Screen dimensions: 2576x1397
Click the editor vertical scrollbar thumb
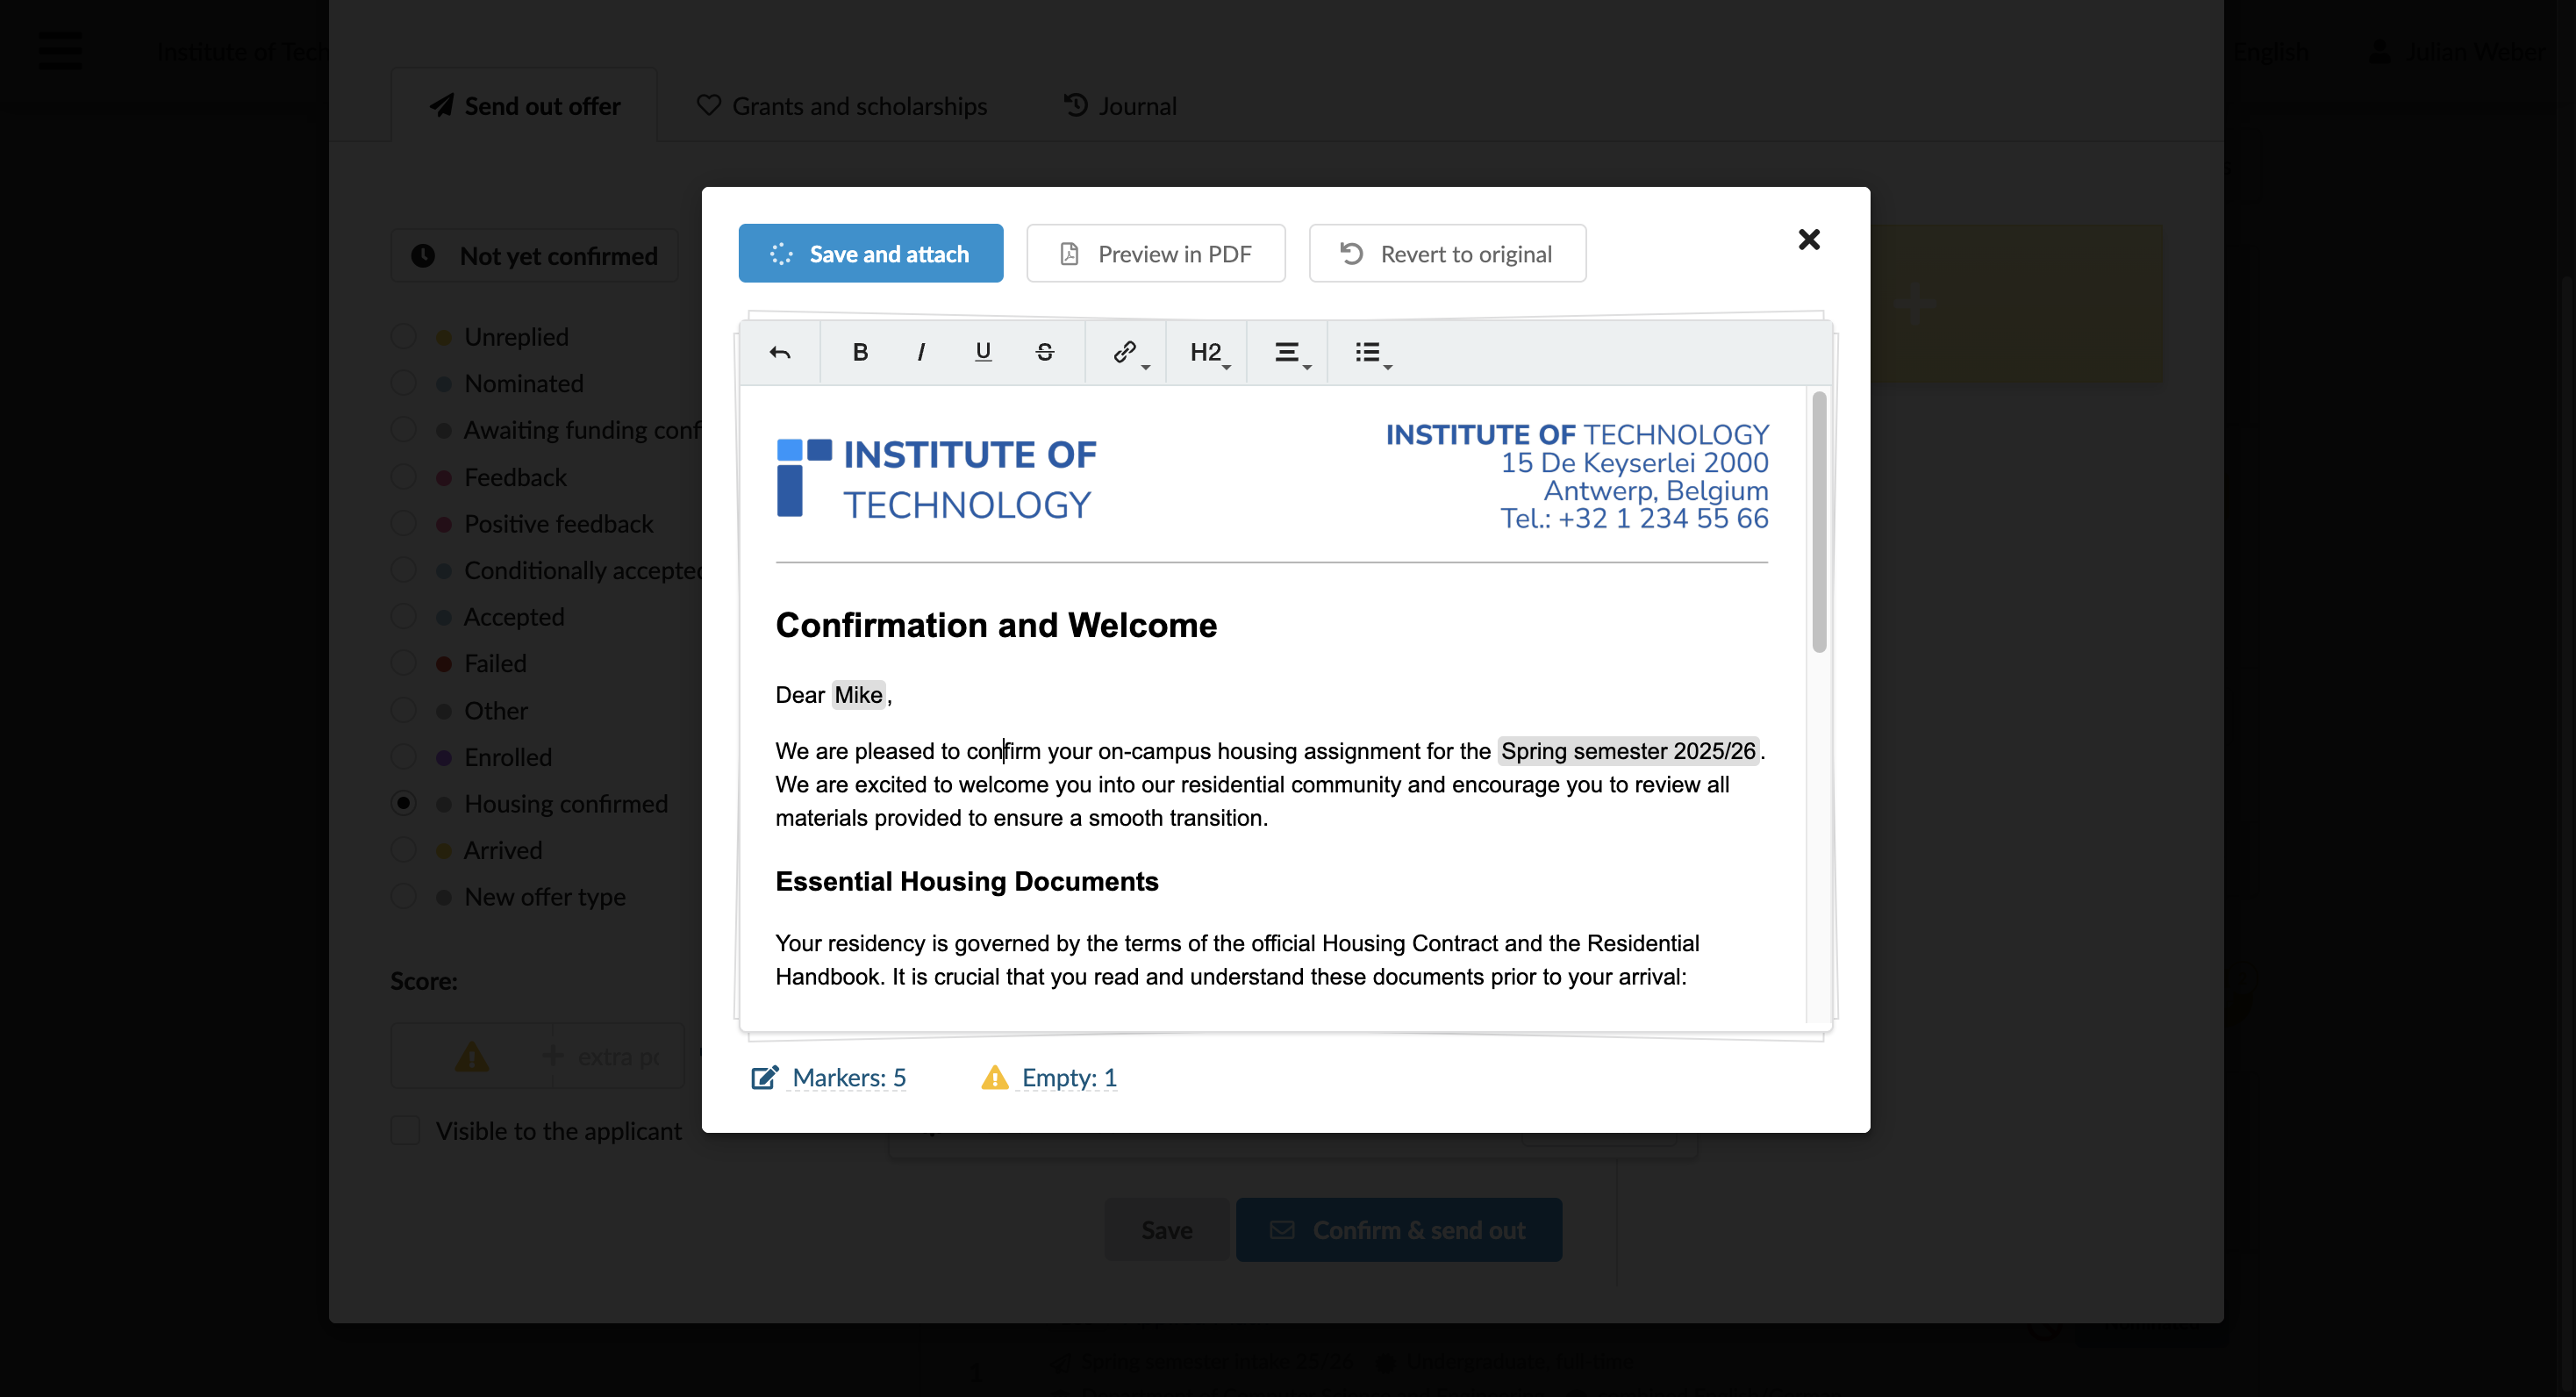tap(1819, 522)
